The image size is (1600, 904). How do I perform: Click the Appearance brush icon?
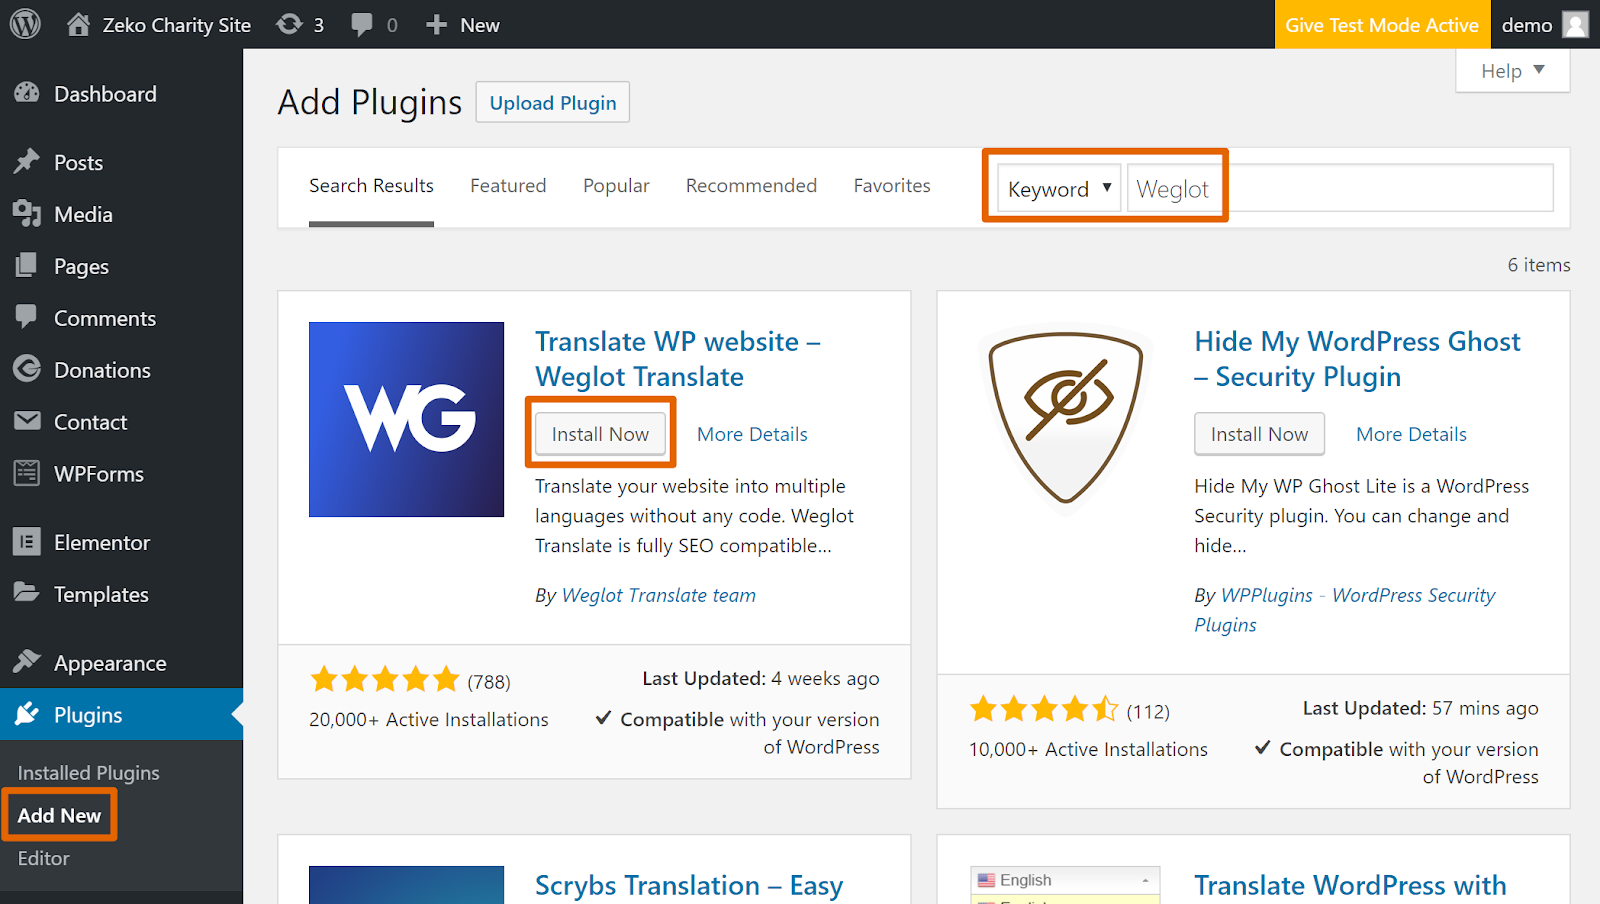click(27, 662)
